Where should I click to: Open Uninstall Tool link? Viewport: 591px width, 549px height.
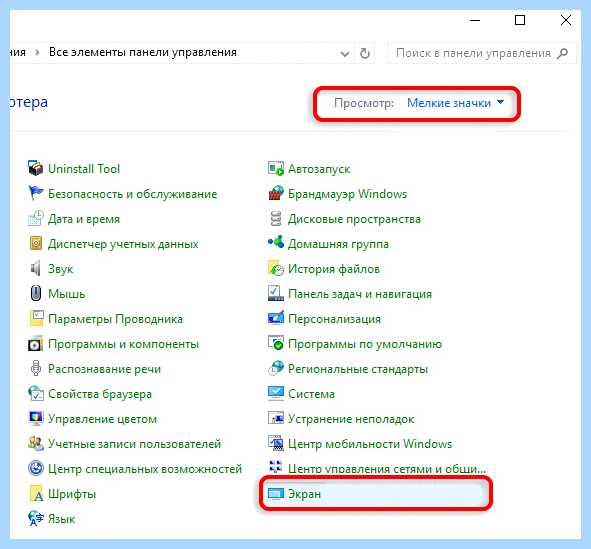click(x=84, y=169)
